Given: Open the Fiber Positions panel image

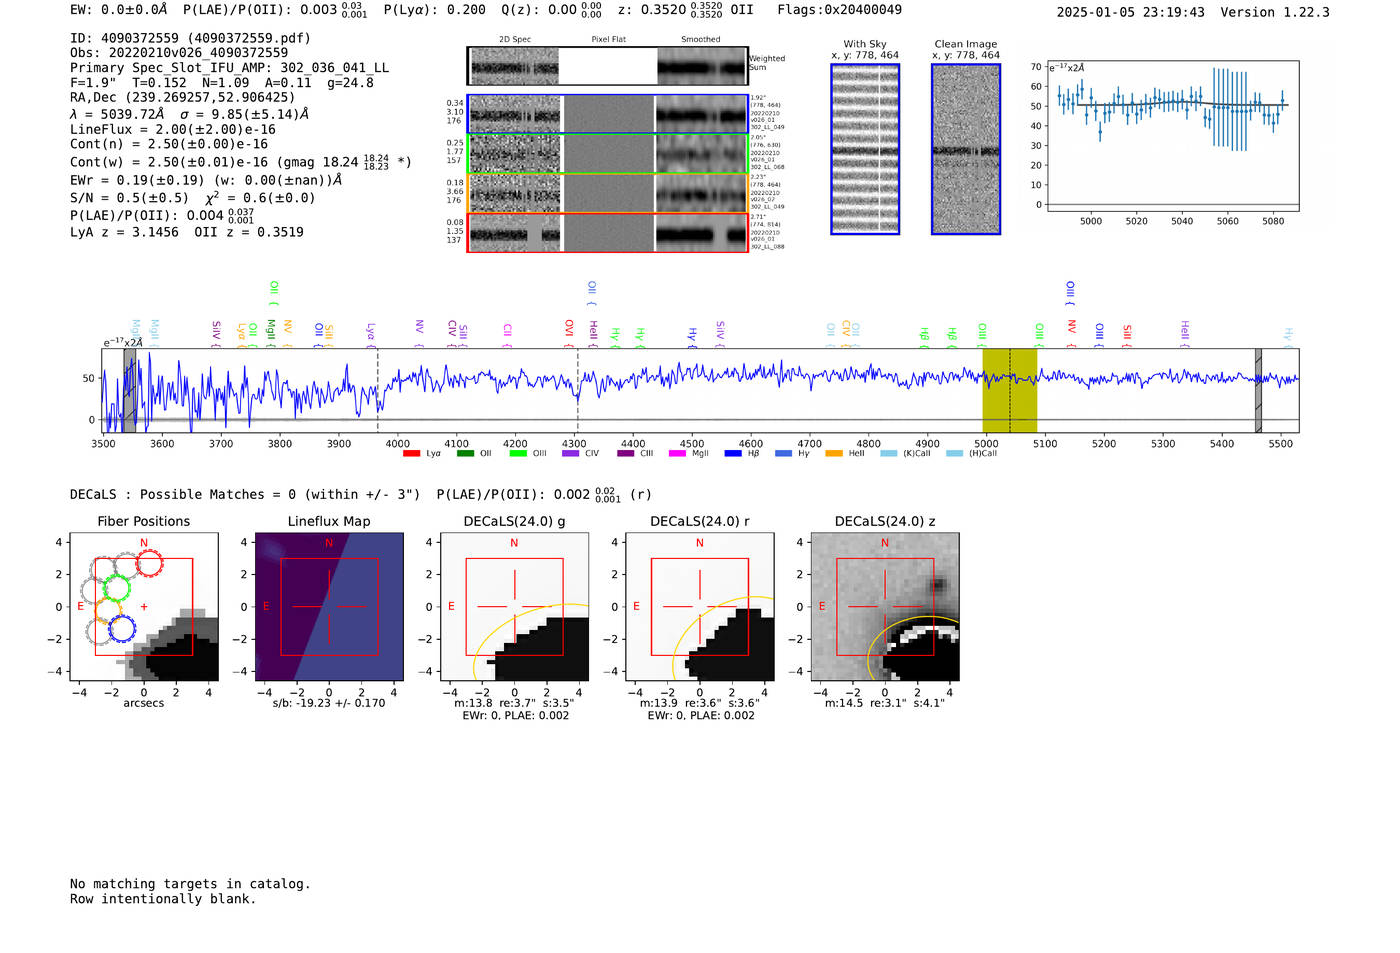Looking at the screenshot, I should pos(144,607).
